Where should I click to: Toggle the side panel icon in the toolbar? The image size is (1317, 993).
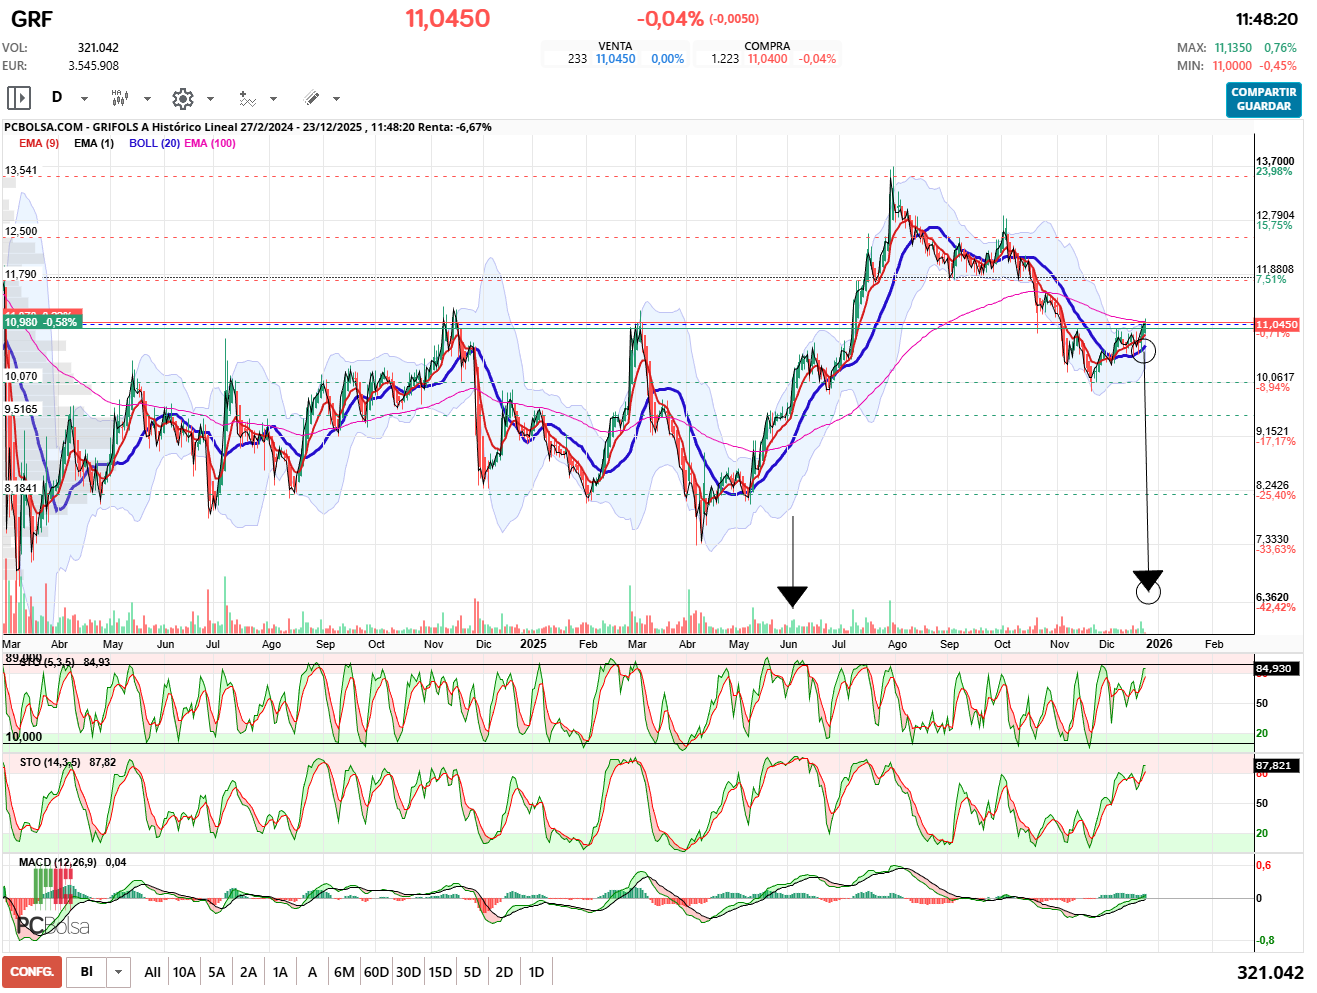(x=19, y=98)
